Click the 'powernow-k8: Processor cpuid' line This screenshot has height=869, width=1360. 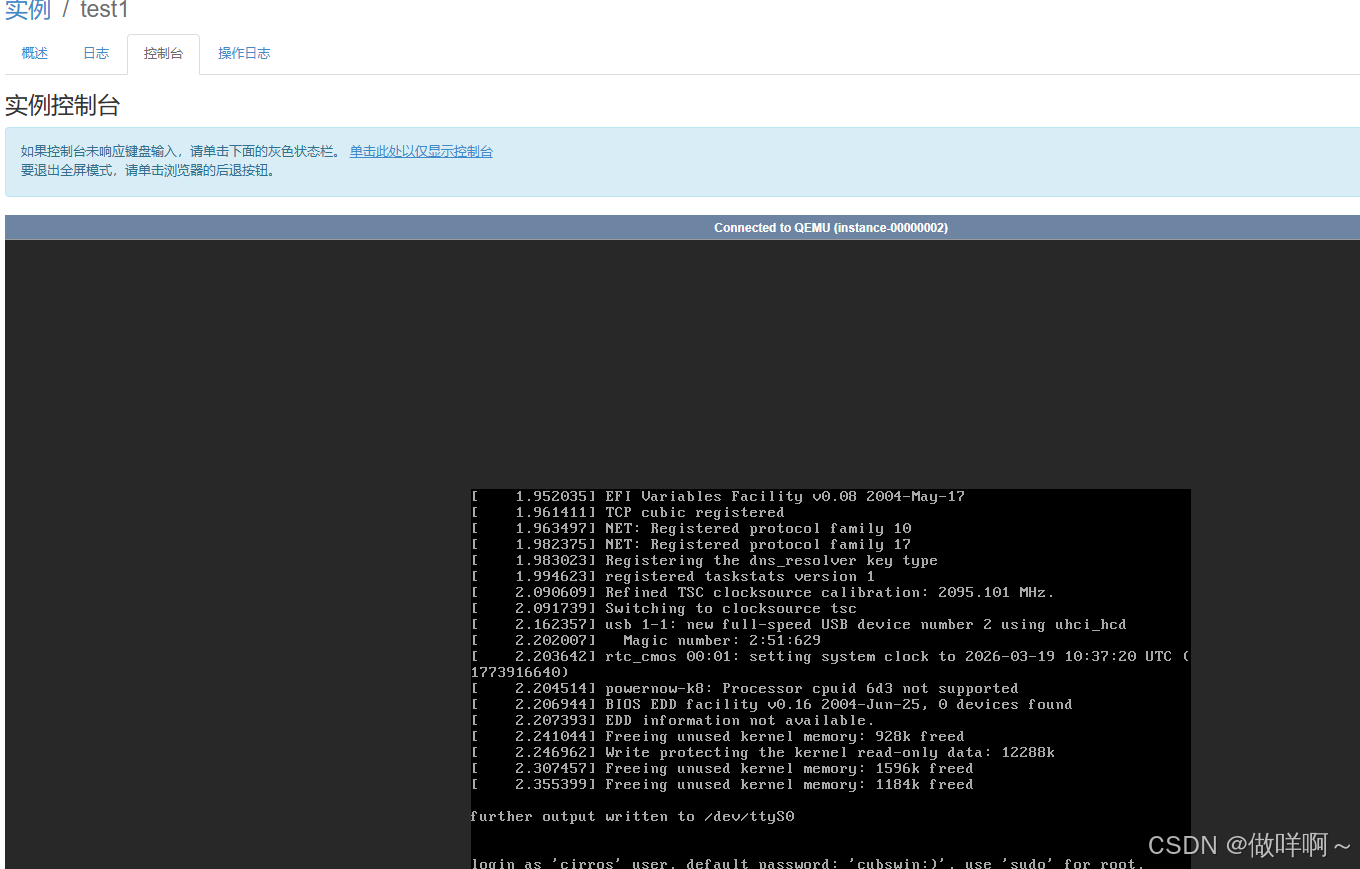point(745,689)
